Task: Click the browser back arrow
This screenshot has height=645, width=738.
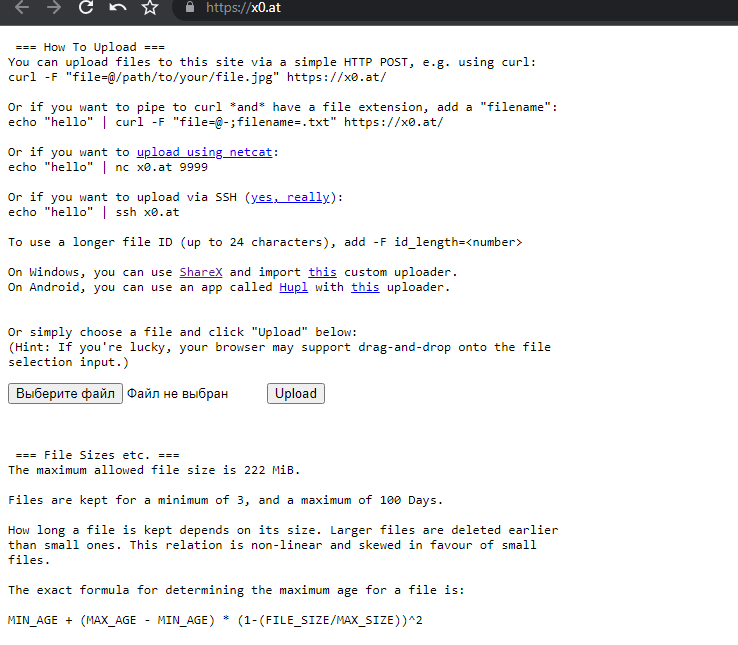Action: click(x=22, y=8)
